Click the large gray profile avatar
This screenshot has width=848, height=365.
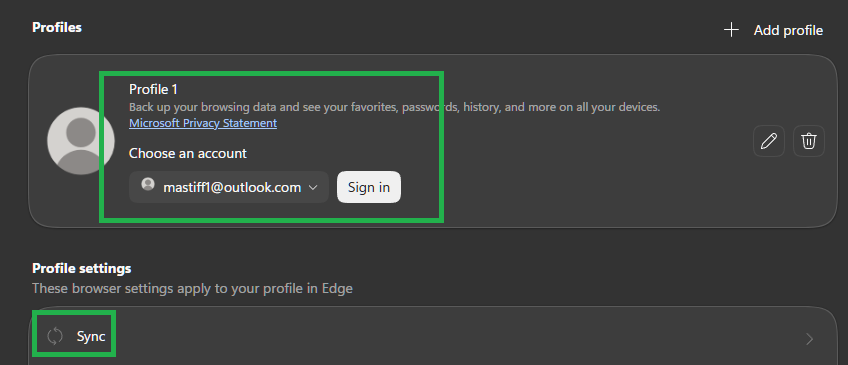[81, 141]
